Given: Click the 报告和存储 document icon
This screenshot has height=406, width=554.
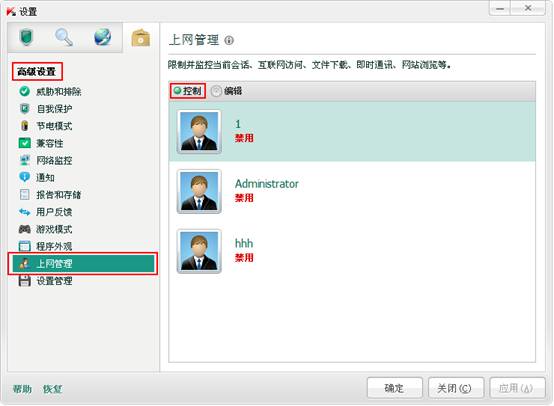Looking at the screenshot, I should pos(25,194).
